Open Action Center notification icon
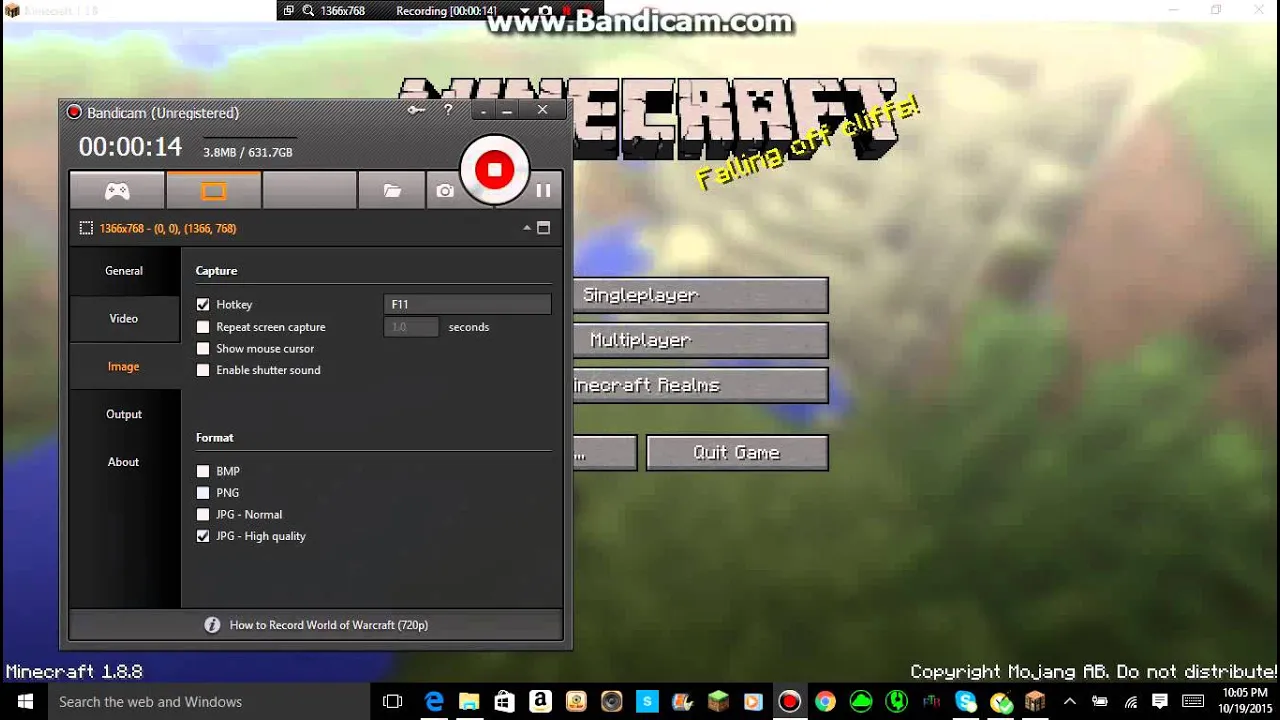The image size is (1280, 720). [1160, 702]
